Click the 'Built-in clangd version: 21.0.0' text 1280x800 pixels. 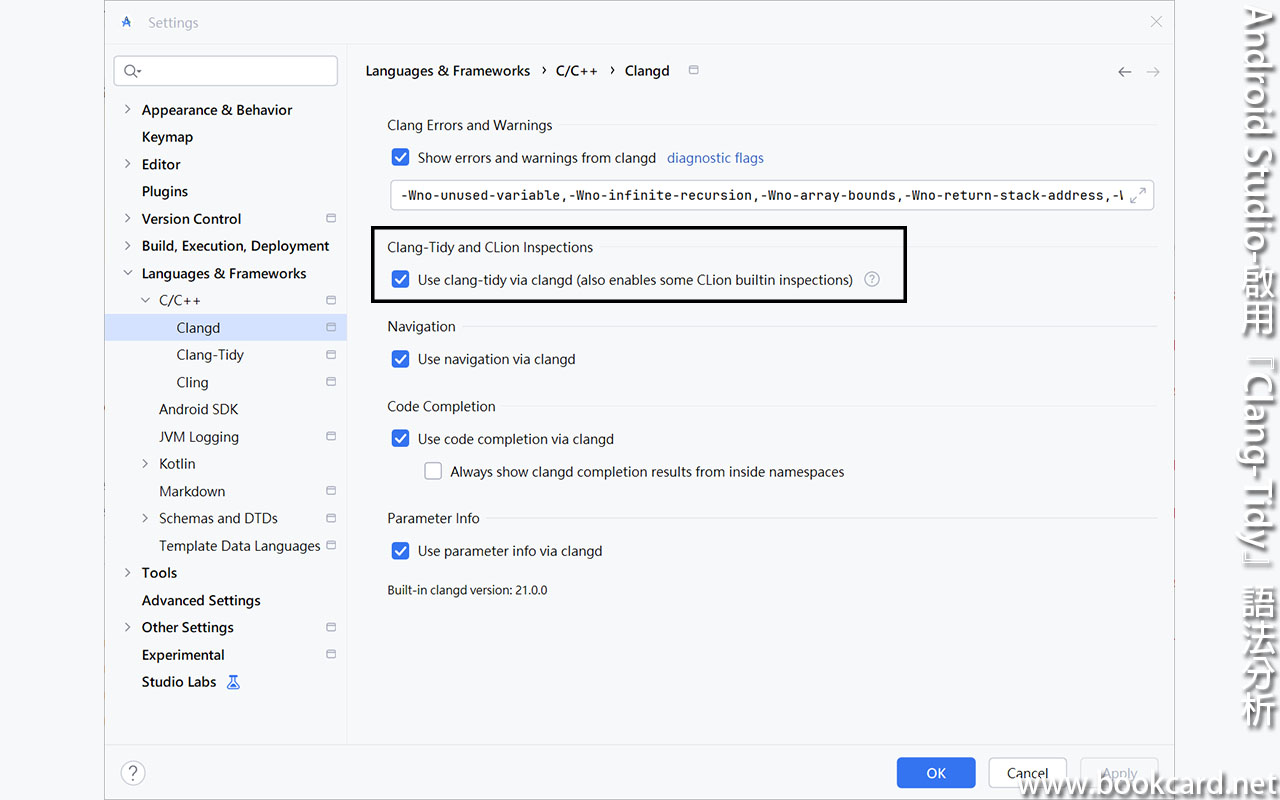tap(467, 590)
